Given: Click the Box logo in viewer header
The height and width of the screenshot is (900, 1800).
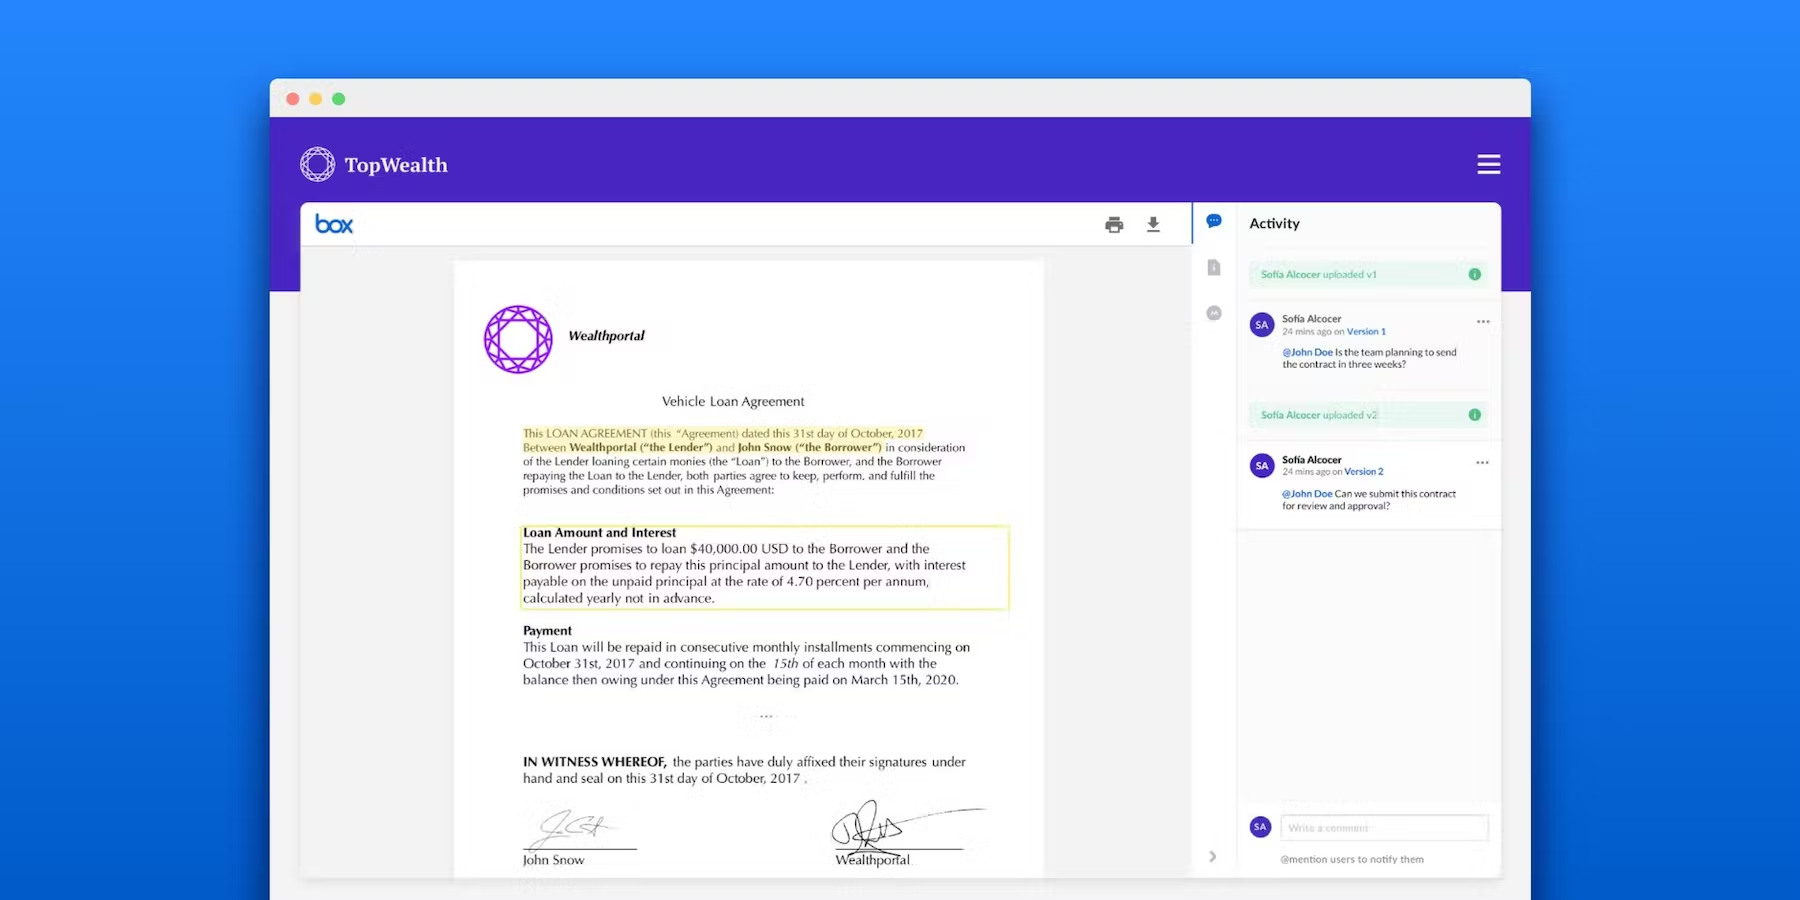Looking at the screenshot, I should coord(334,225).
